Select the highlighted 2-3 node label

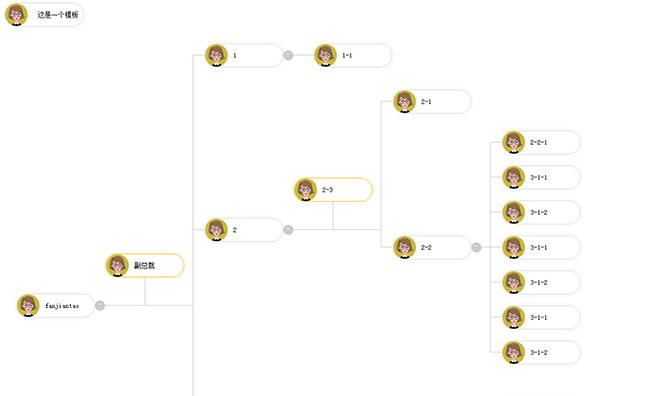point(327,189)
